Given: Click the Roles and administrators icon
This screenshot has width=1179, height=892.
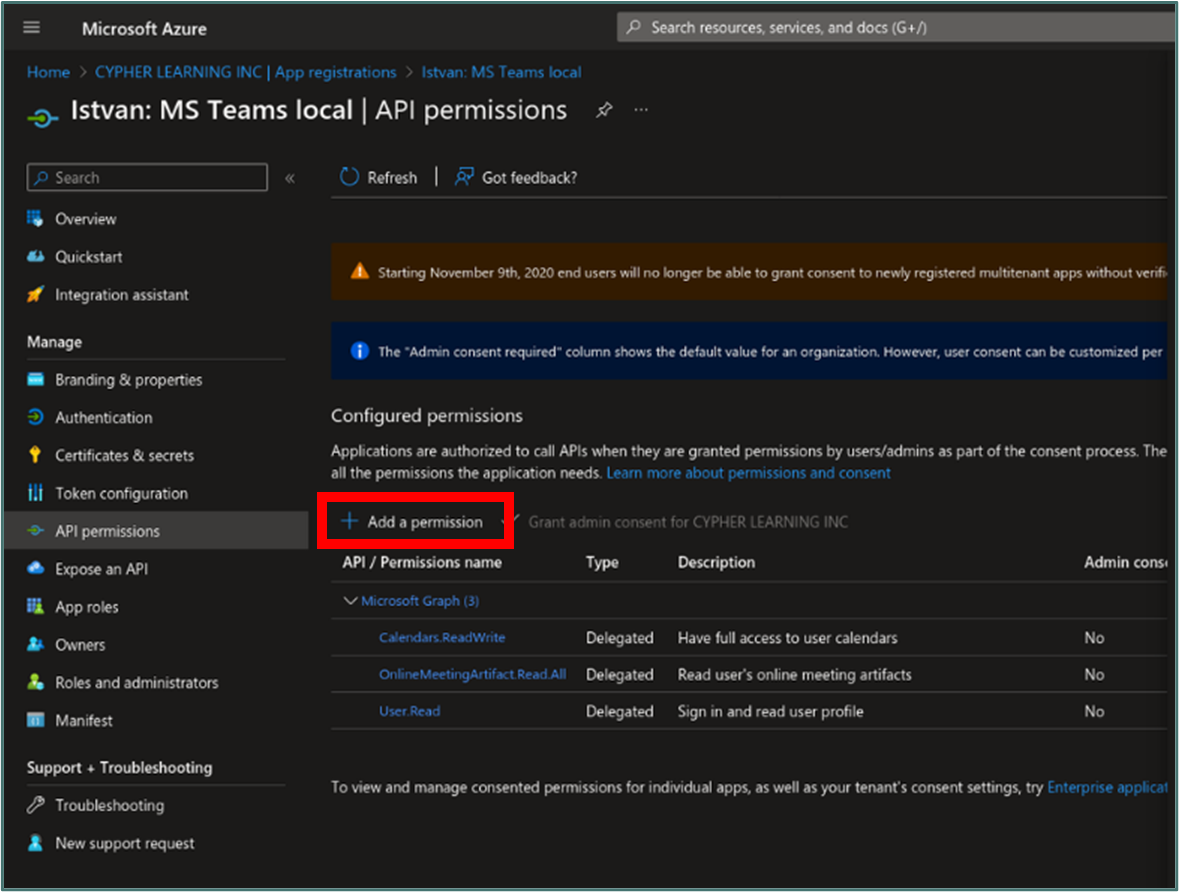Looking at the screenshot, I should point(35,682).
